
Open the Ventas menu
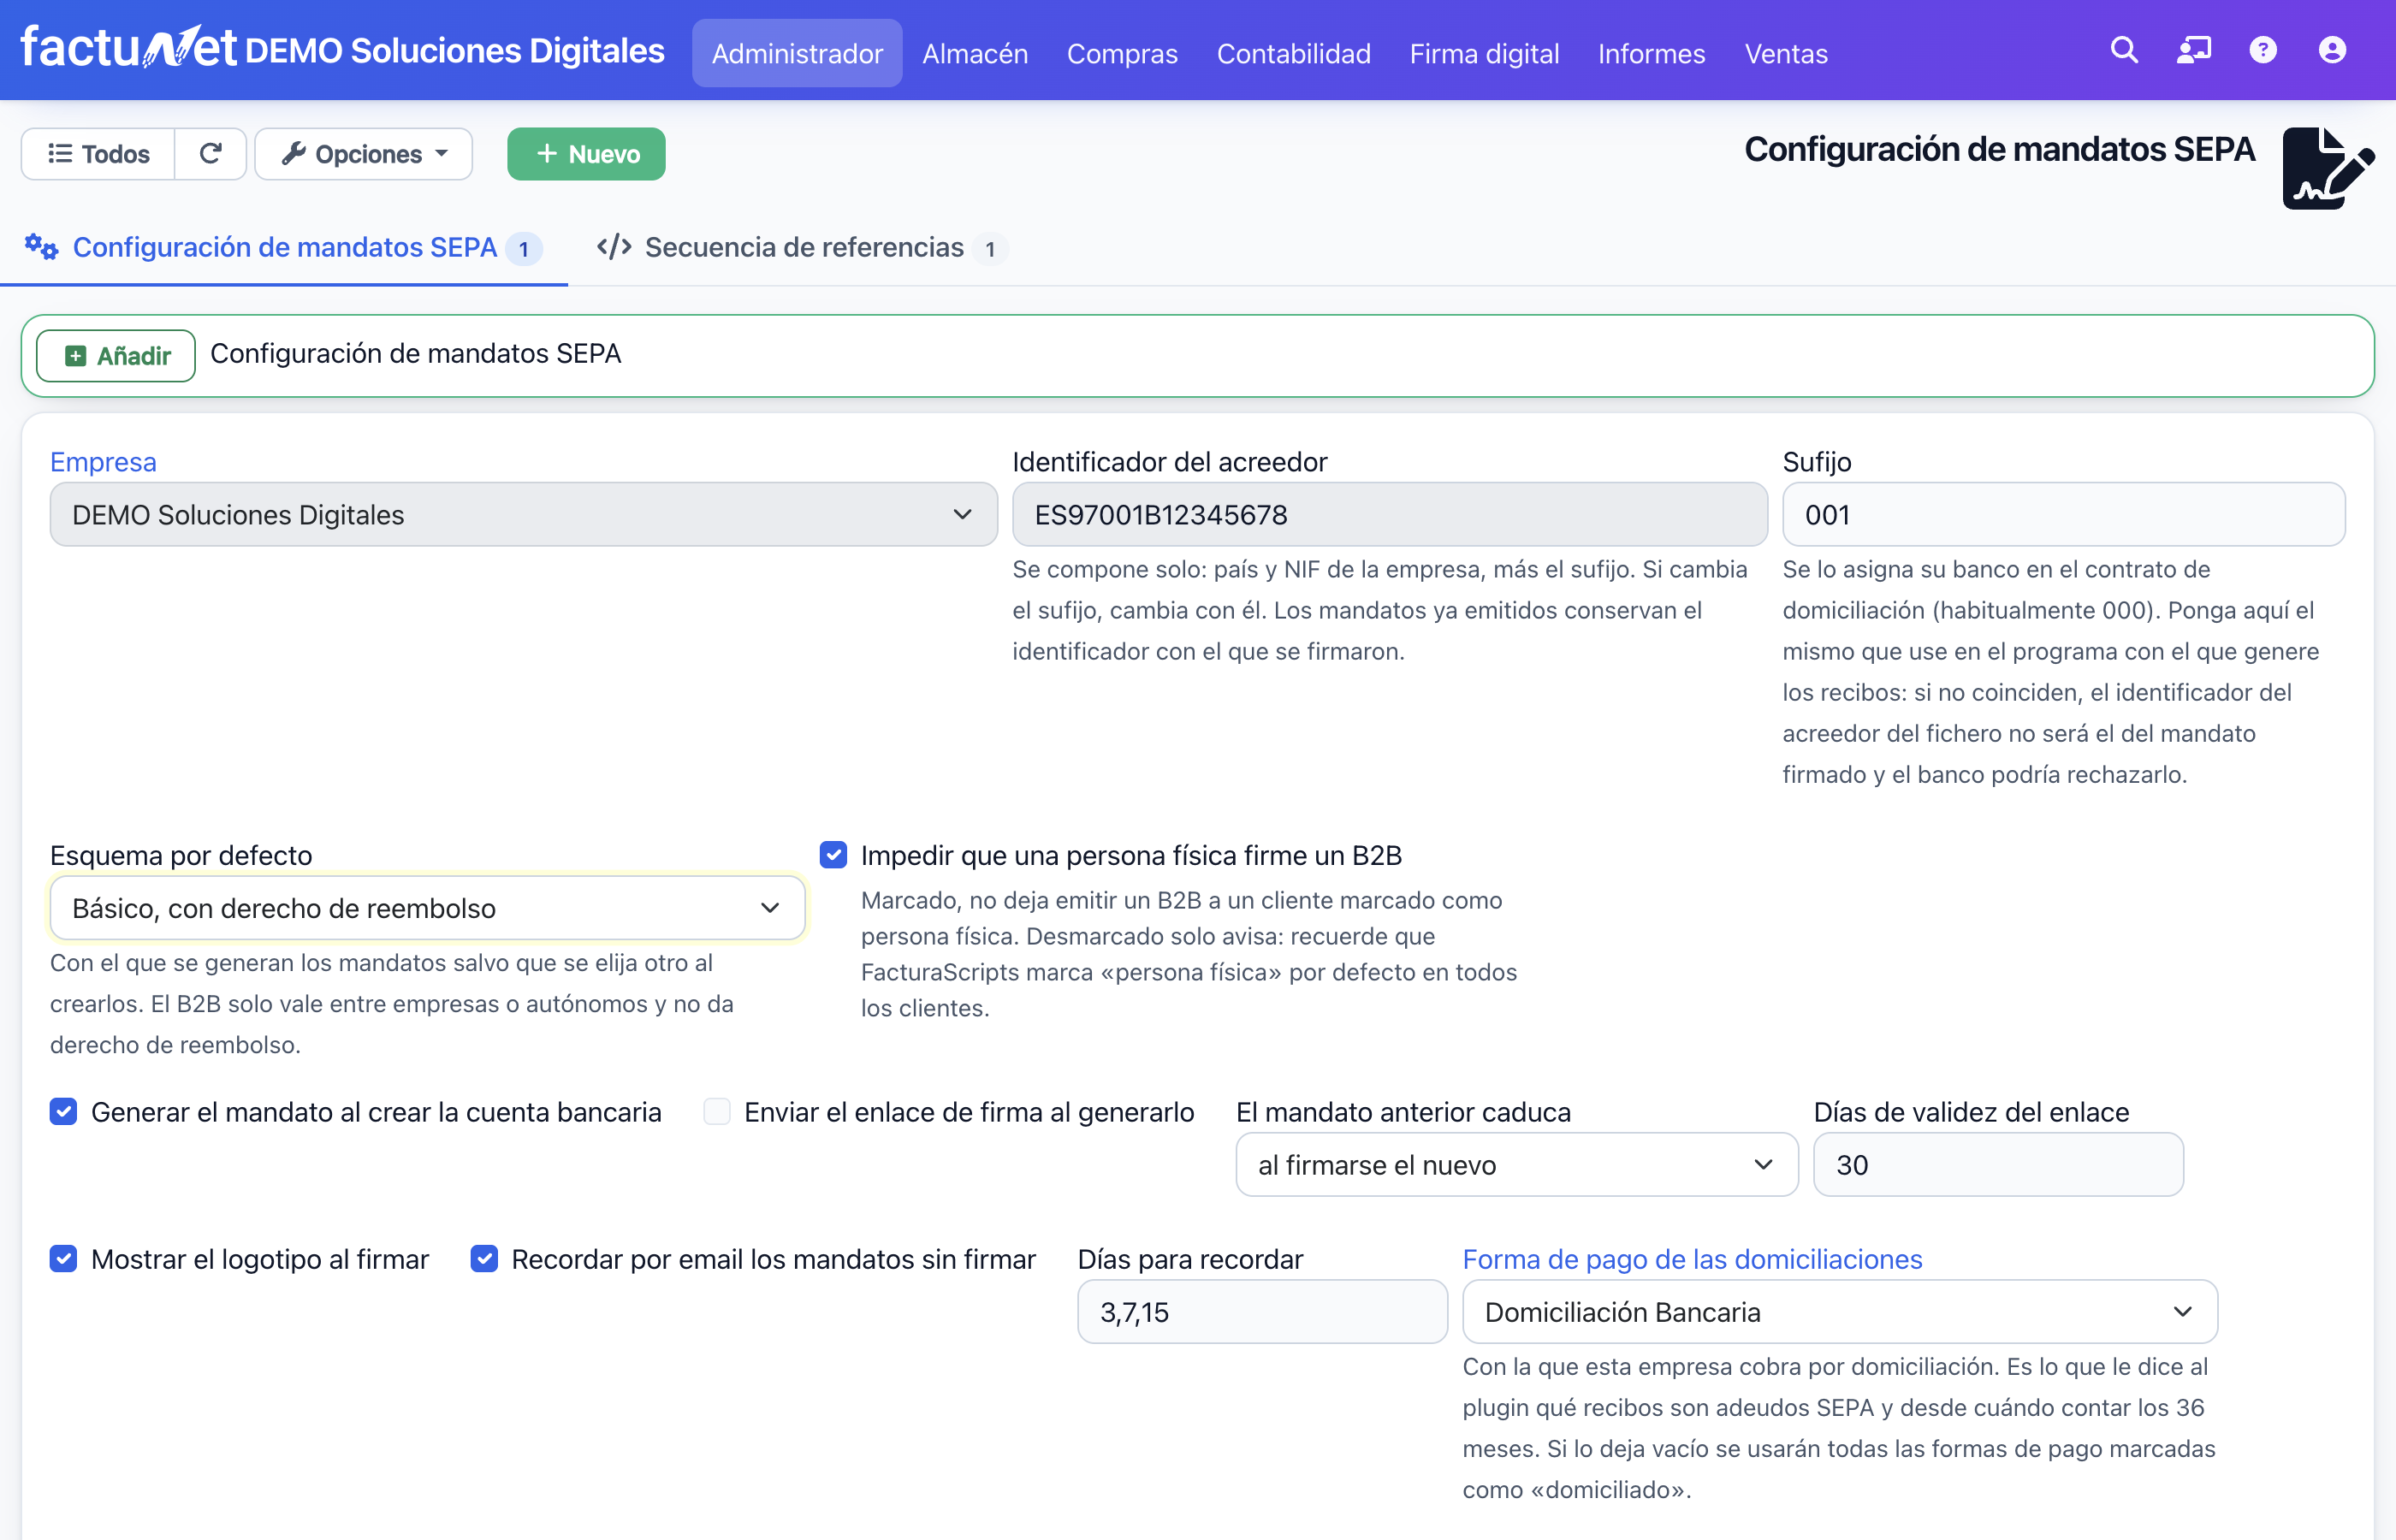coord(1786,53)
